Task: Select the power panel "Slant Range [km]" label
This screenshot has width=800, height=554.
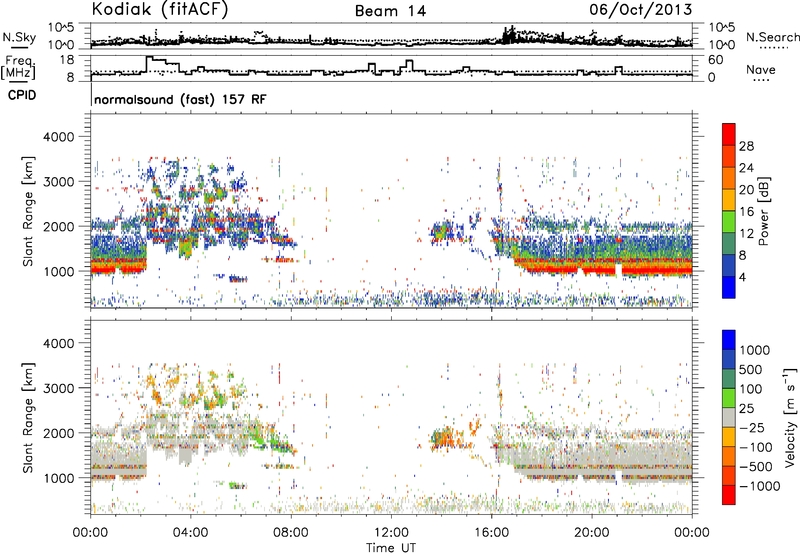Action: pos(28,212)
